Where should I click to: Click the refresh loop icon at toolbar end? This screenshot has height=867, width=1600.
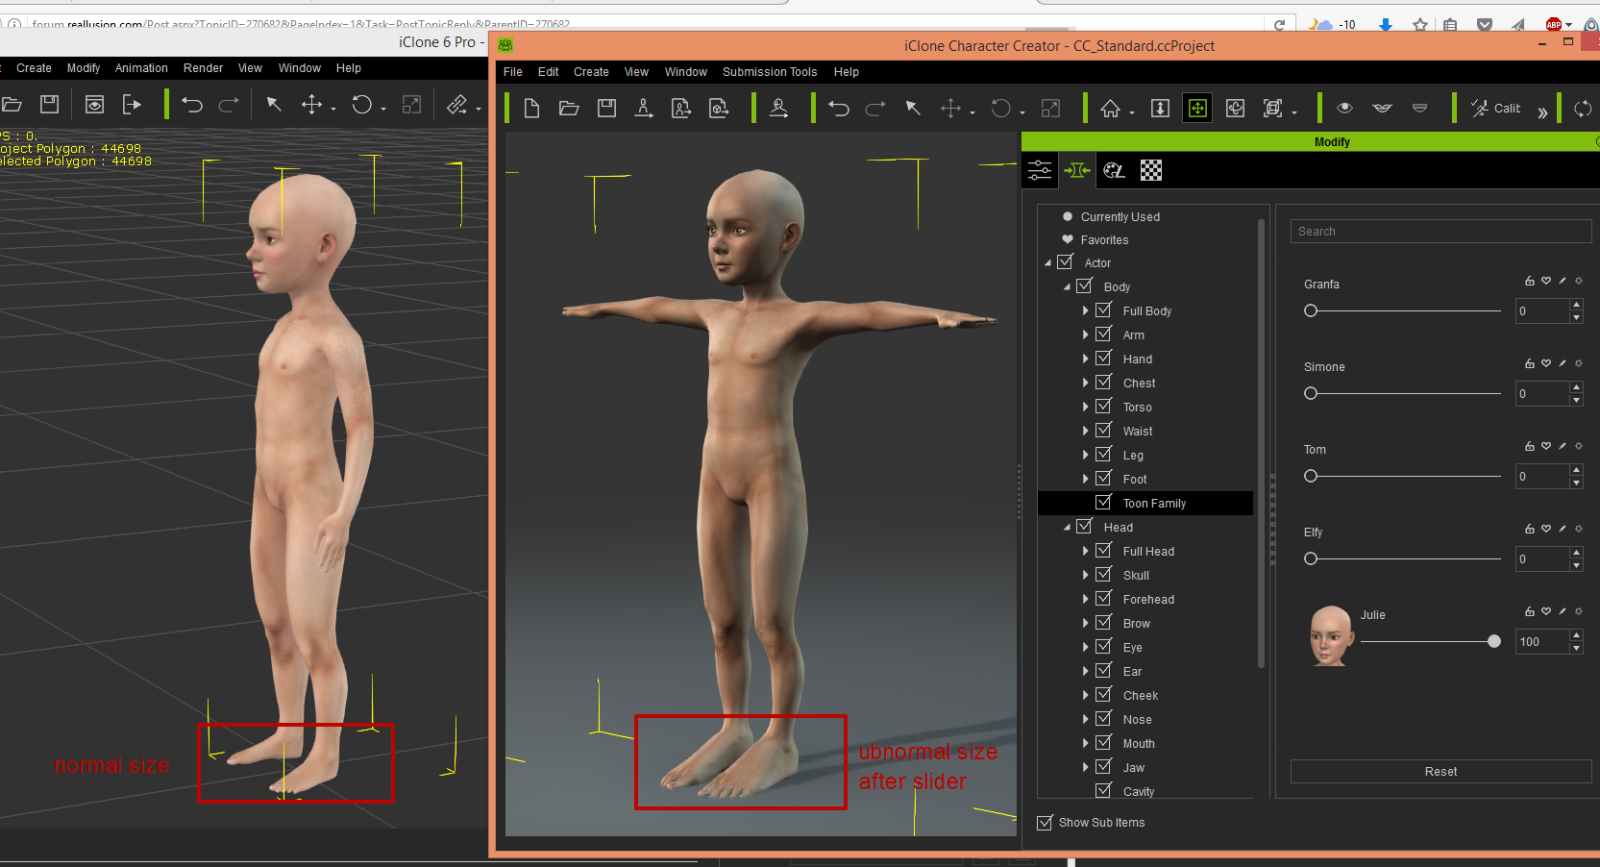[1583, 108]
